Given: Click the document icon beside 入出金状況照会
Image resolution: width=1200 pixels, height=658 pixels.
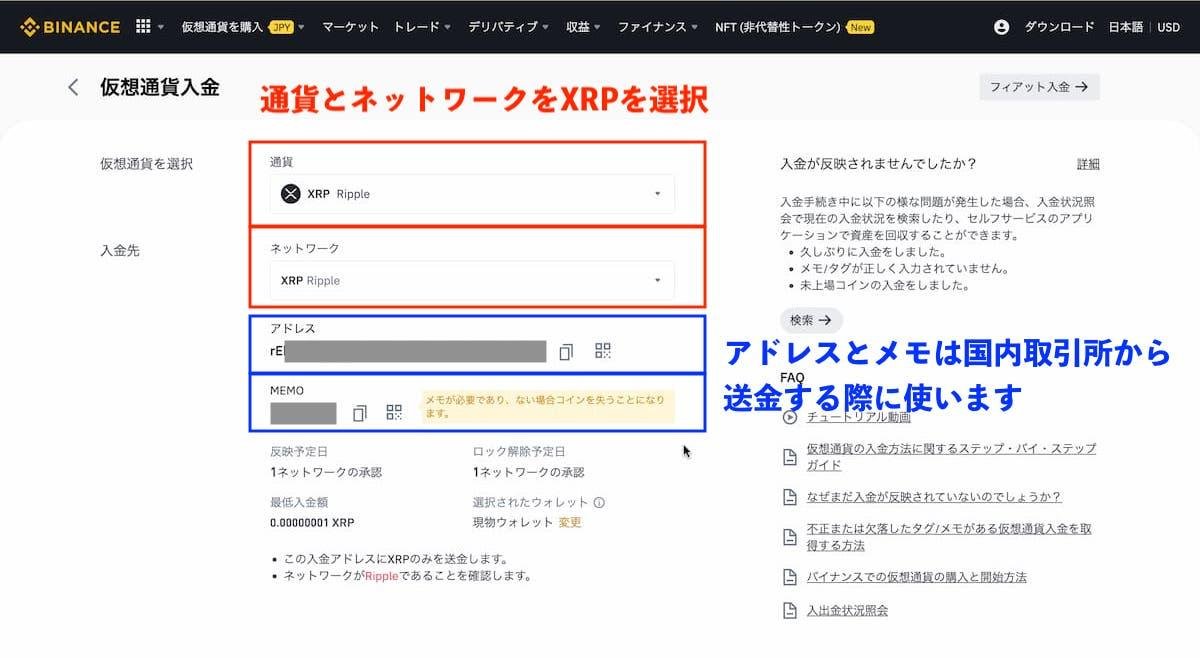Looking at the screenshot, I should point(790,610).
